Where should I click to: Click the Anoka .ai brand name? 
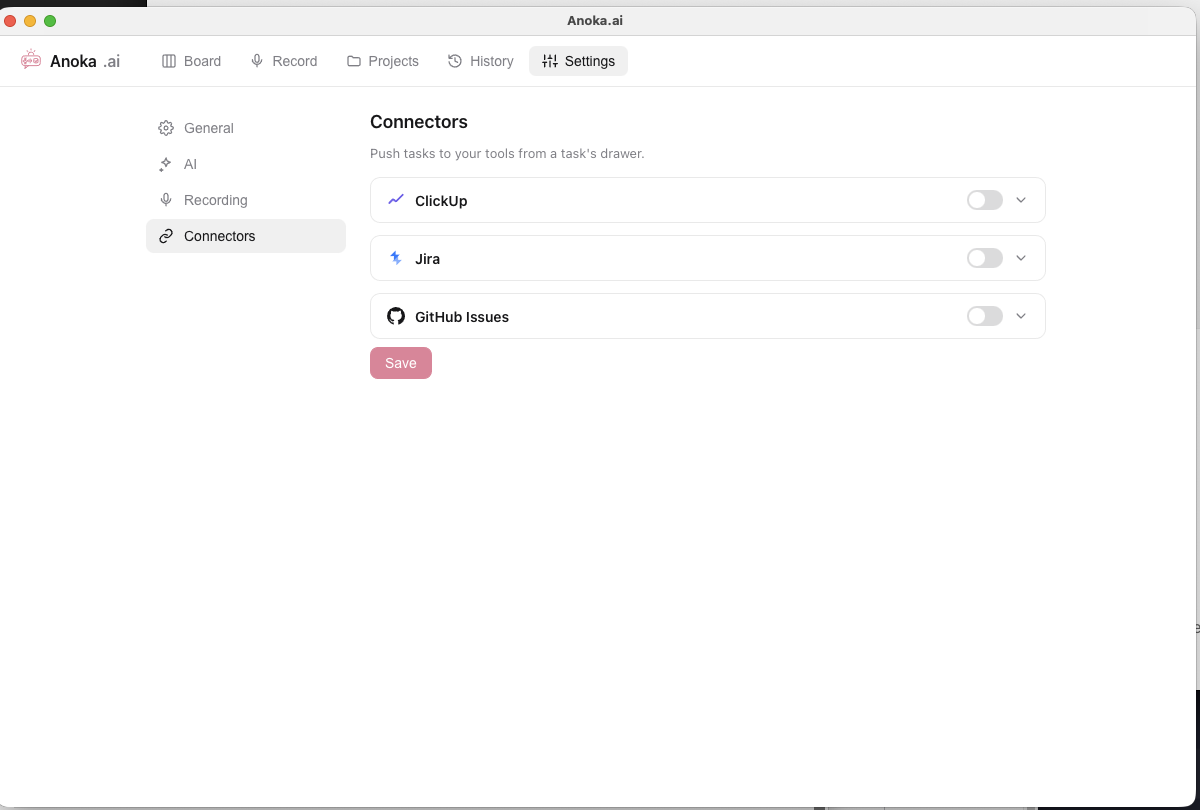point(85,61)
